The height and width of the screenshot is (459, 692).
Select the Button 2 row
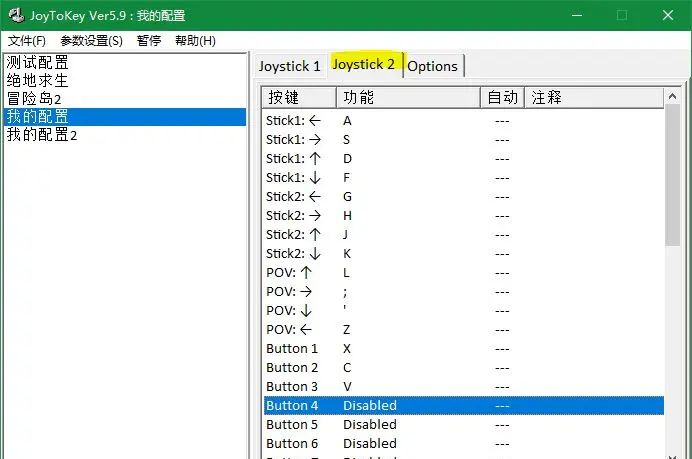[464, 368]
